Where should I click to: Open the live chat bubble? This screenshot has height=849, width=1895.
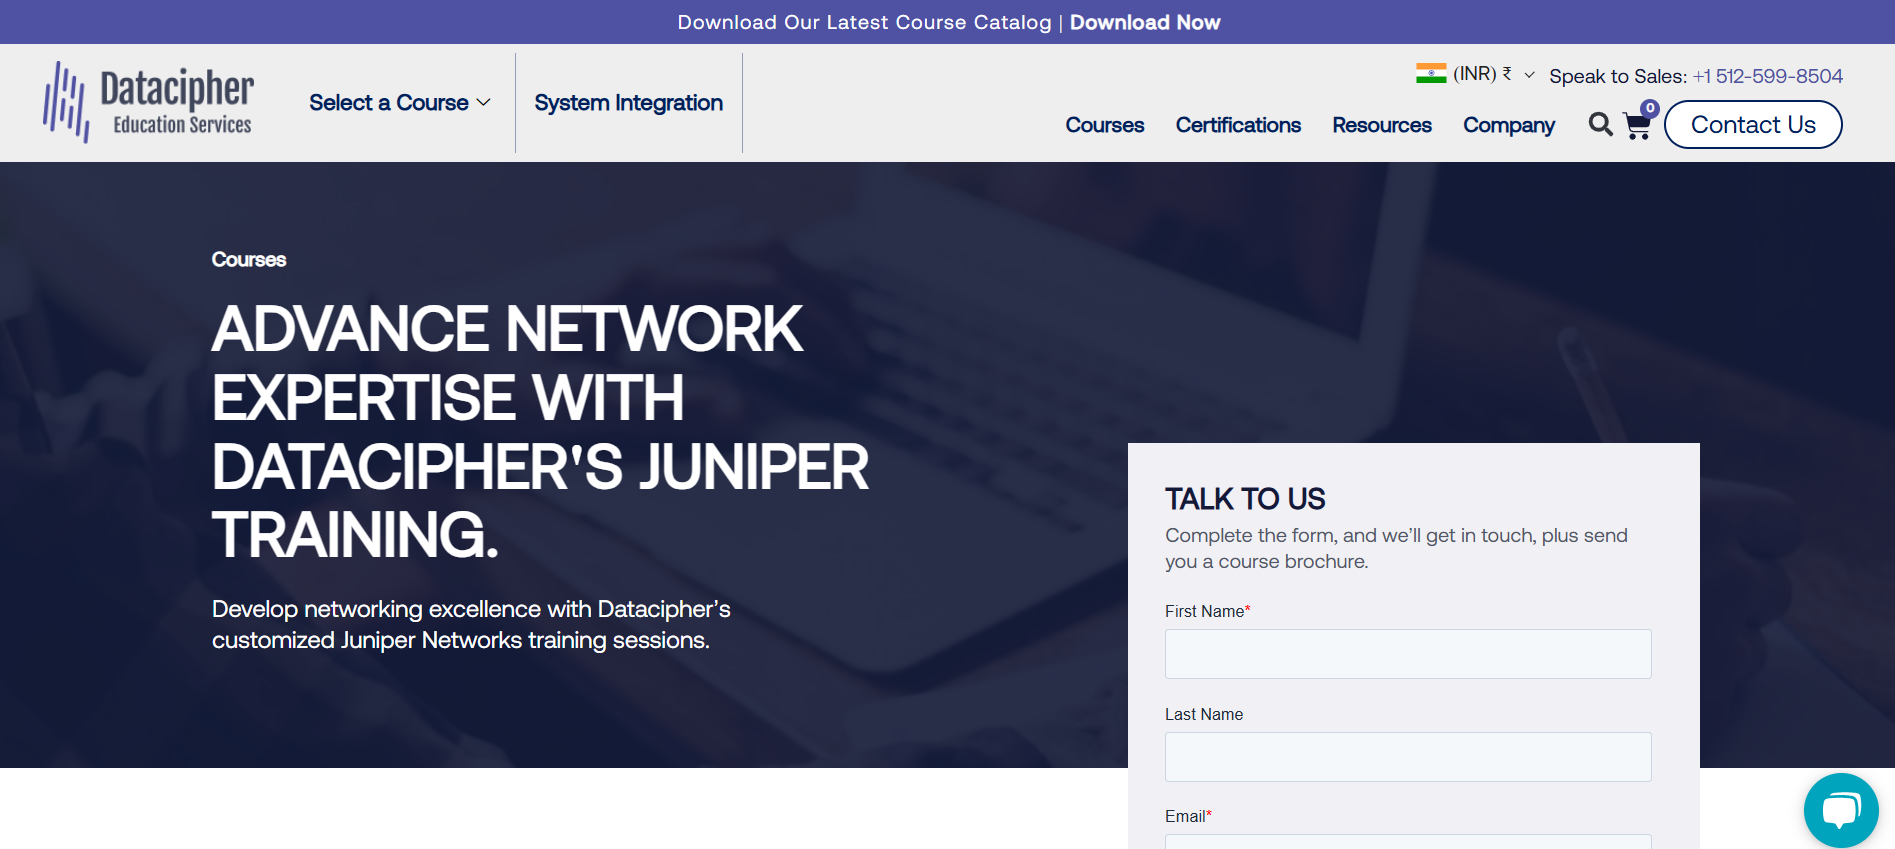click(1841, 810)
